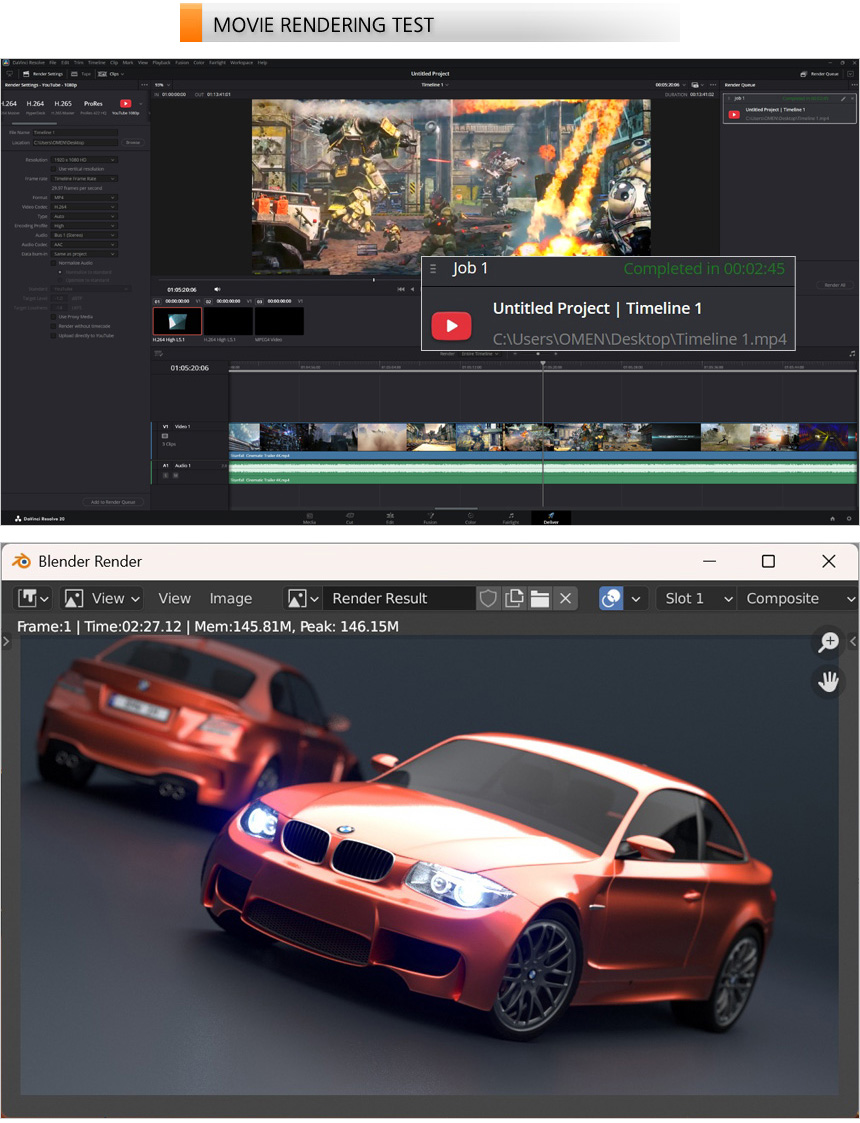Enable Upload directly to YouTube
The height and width of the screenshot is (1123, 860).
click(54, 336)
